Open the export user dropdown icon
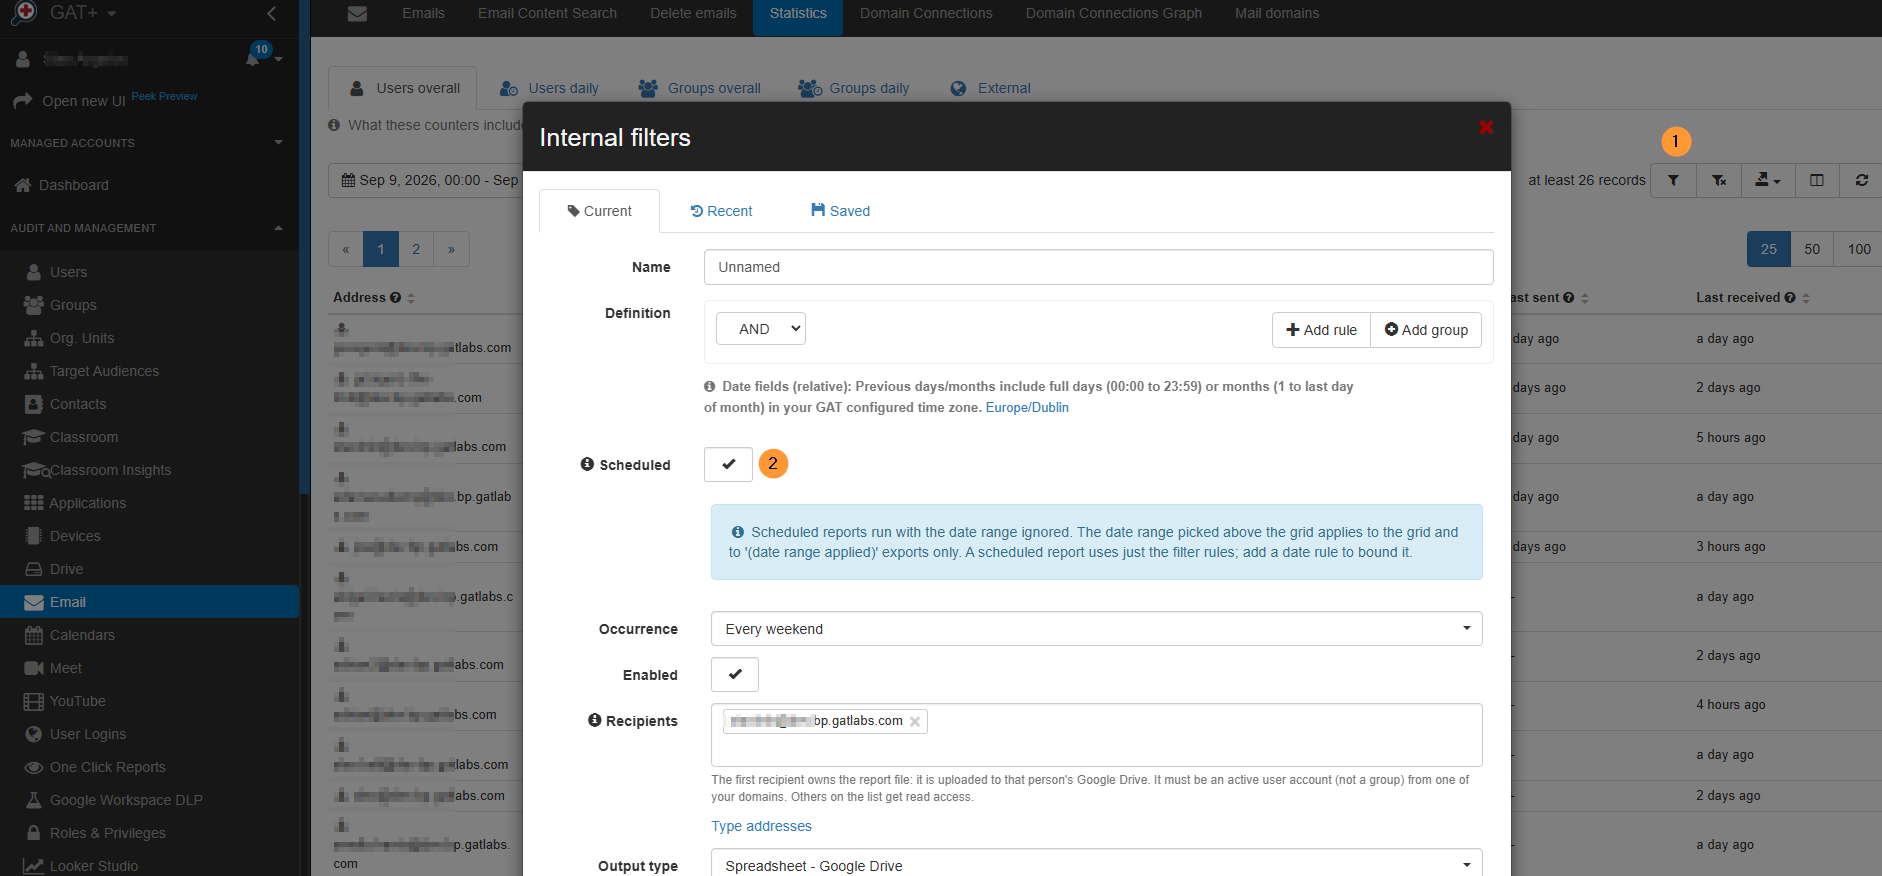 tap(1768, 181)
